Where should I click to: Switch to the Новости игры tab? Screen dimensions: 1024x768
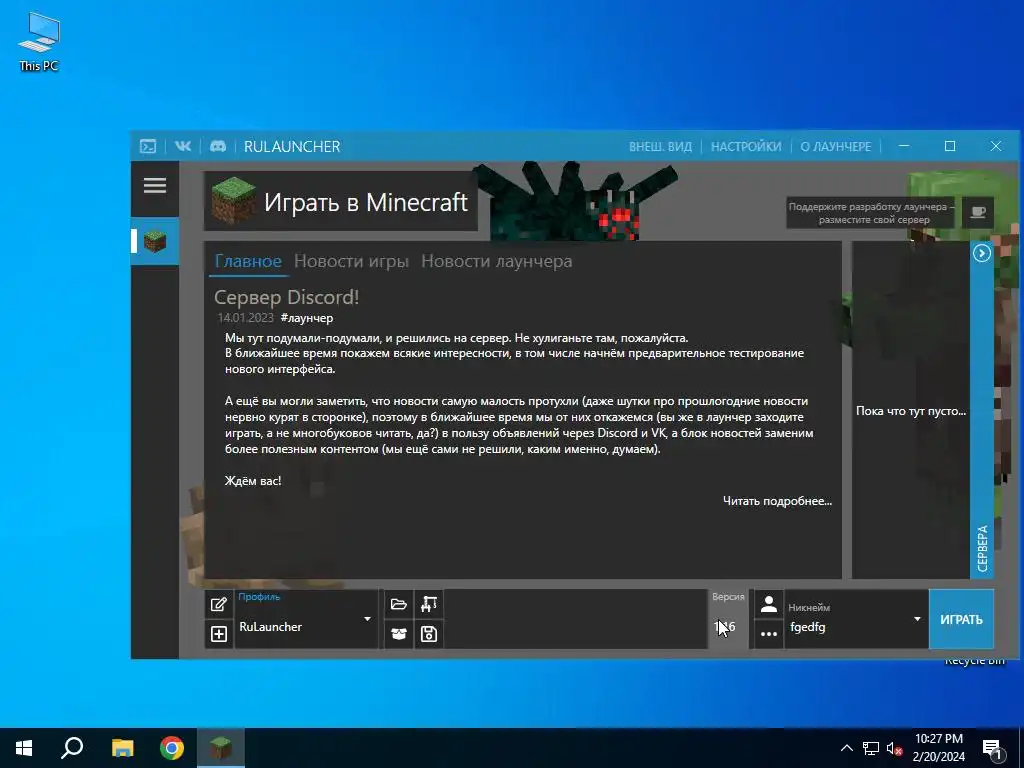[351, 261]
